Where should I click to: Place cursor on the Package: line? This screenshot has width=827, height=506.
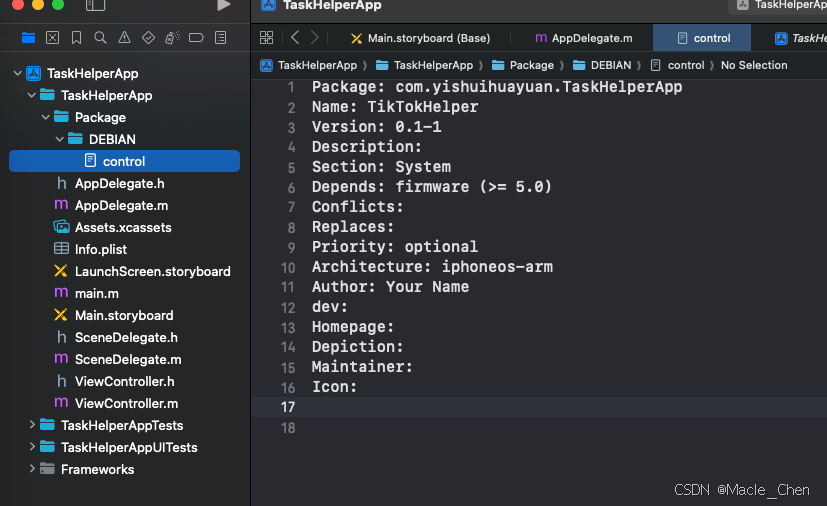click(496, 87)
